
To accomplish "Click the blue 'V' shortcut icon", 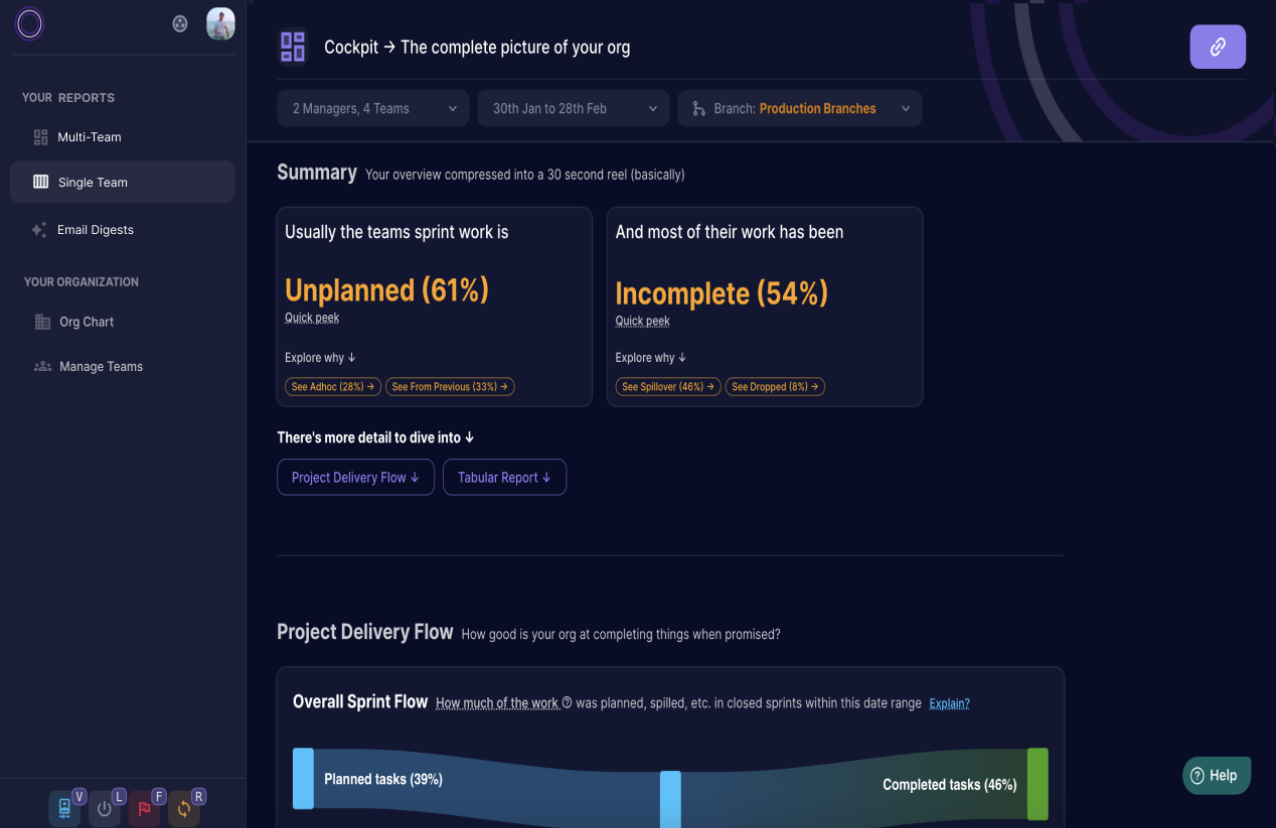I will pyautogui.click(x=65, y=808).
